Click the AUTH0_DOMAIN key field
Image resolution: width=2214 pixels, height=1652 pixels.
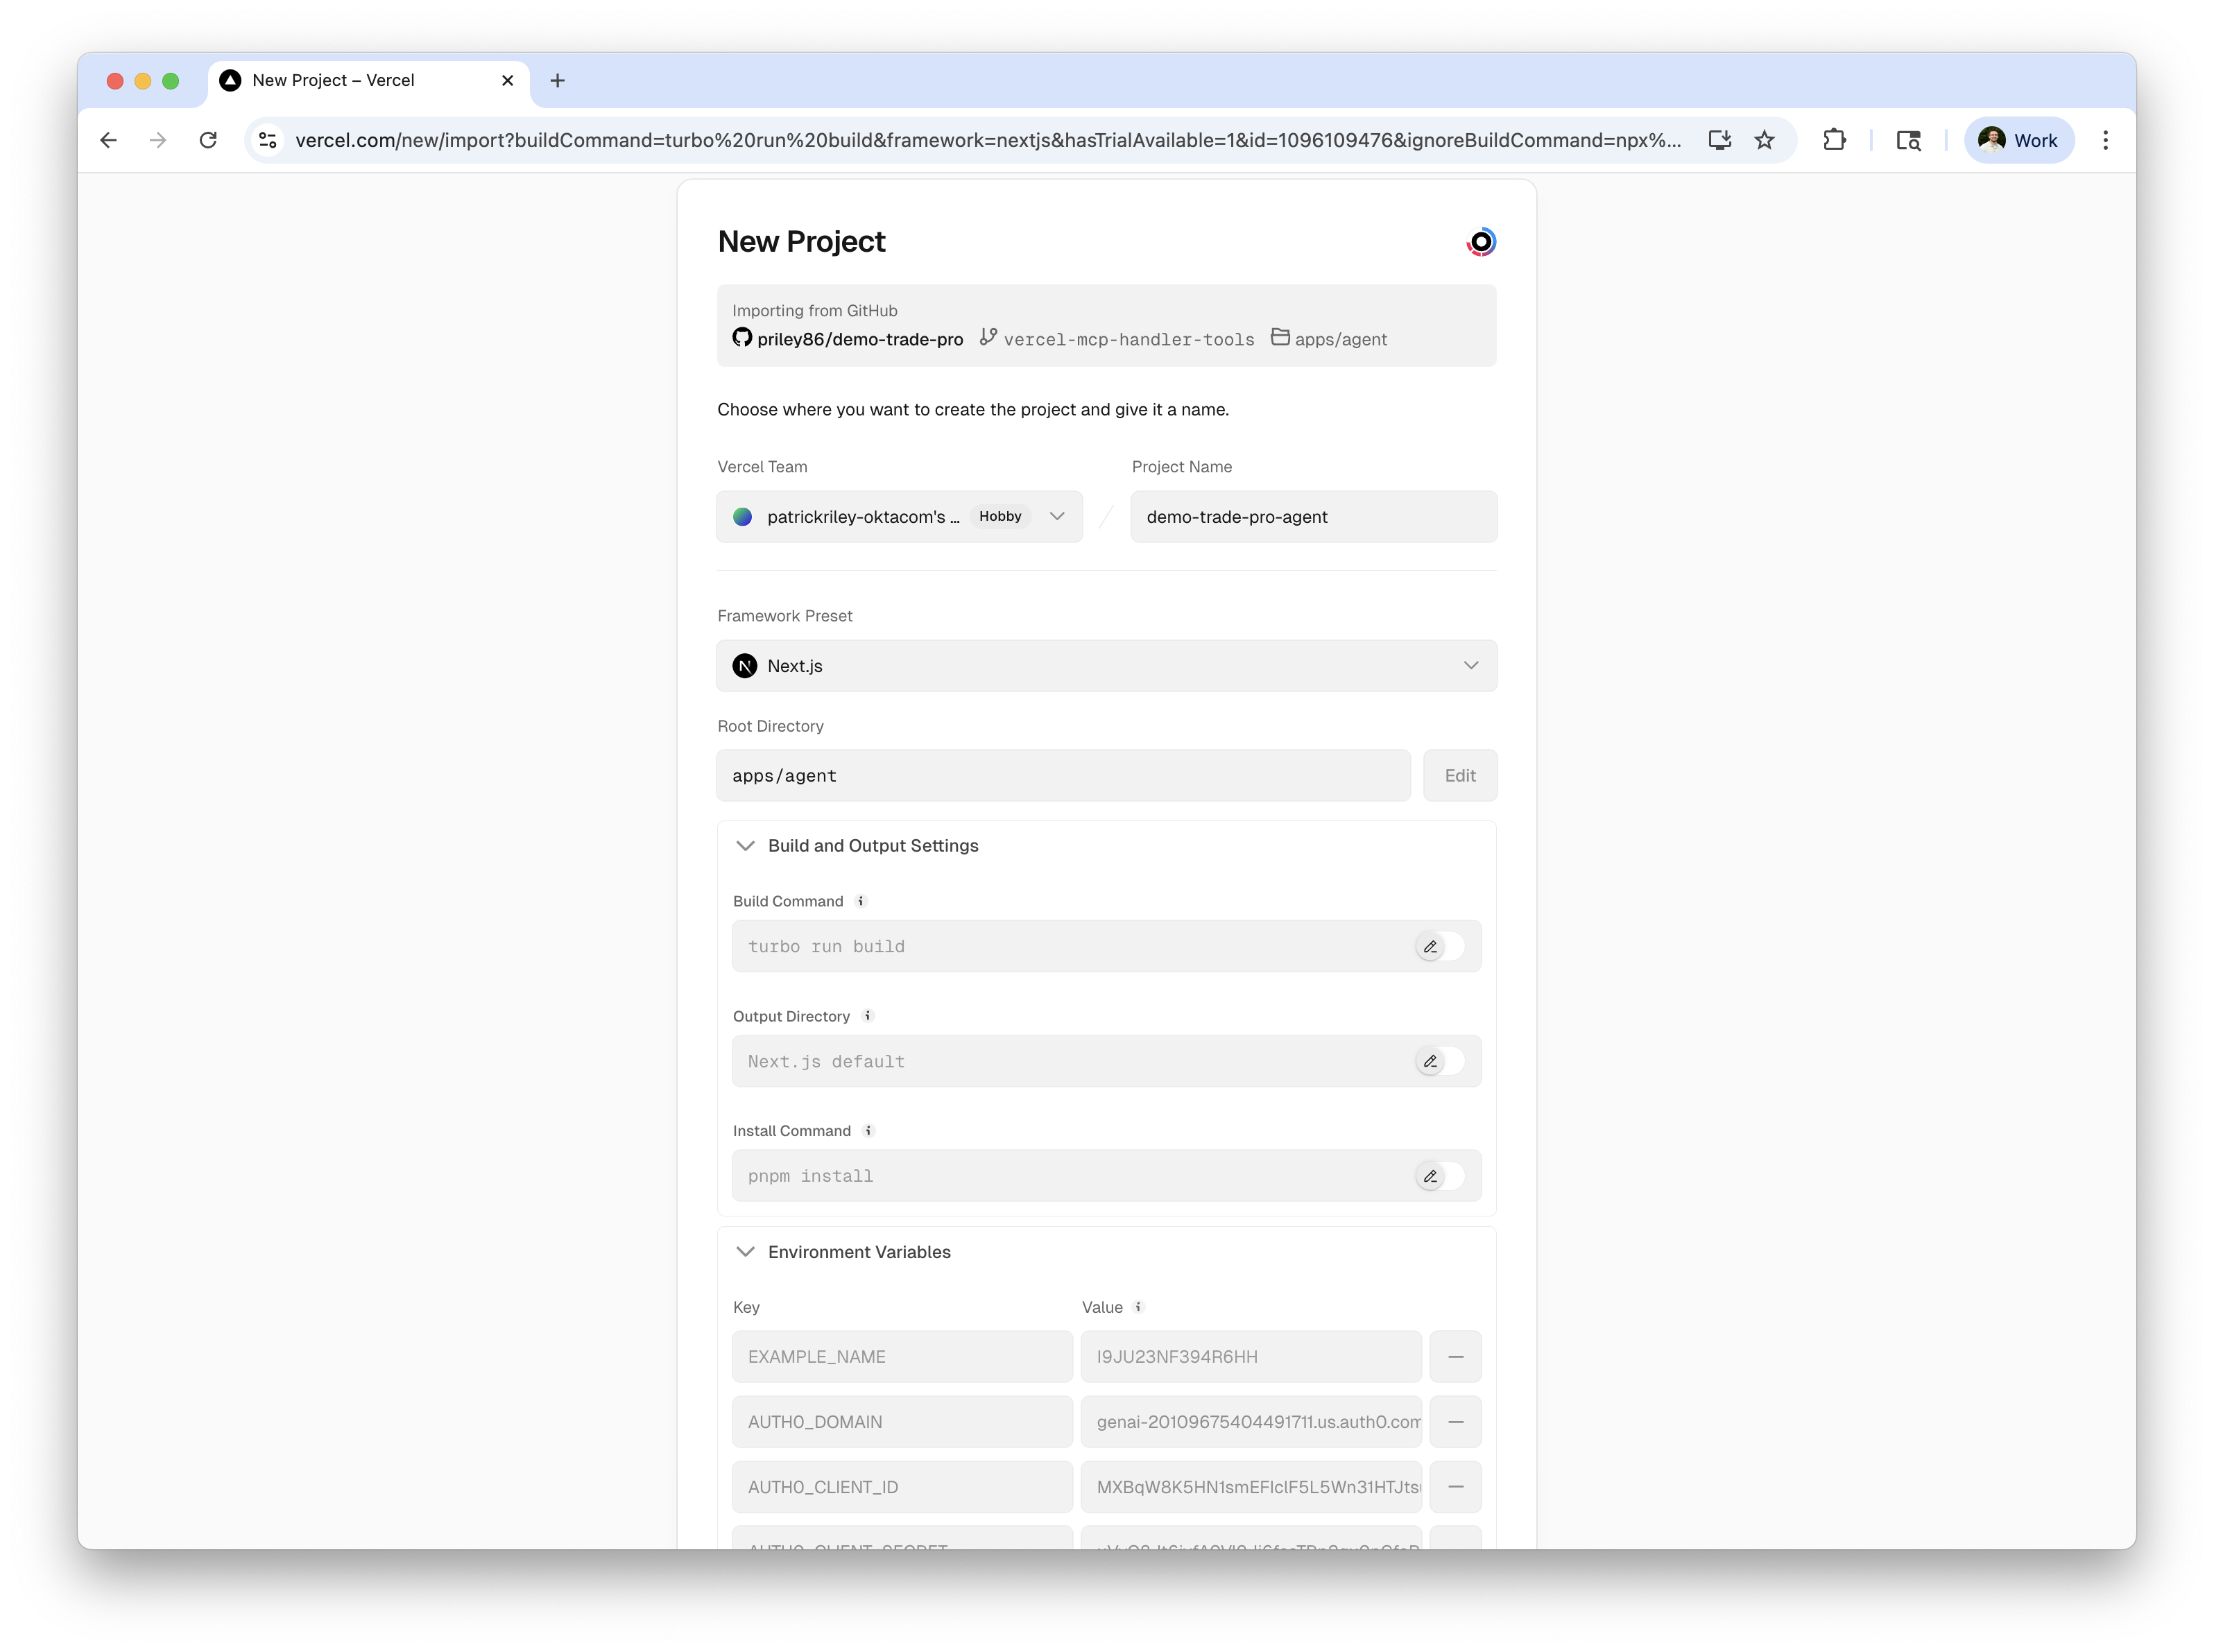click(902, 1421)
